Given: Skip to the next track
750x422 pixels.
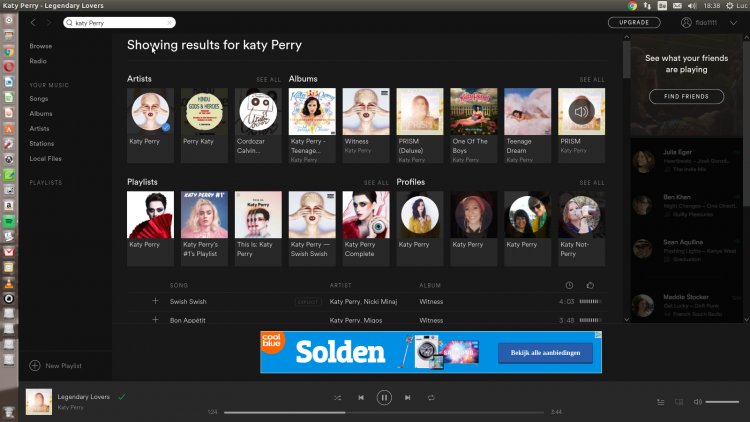Looking at the screenshot, I should [x=408, y=398].
